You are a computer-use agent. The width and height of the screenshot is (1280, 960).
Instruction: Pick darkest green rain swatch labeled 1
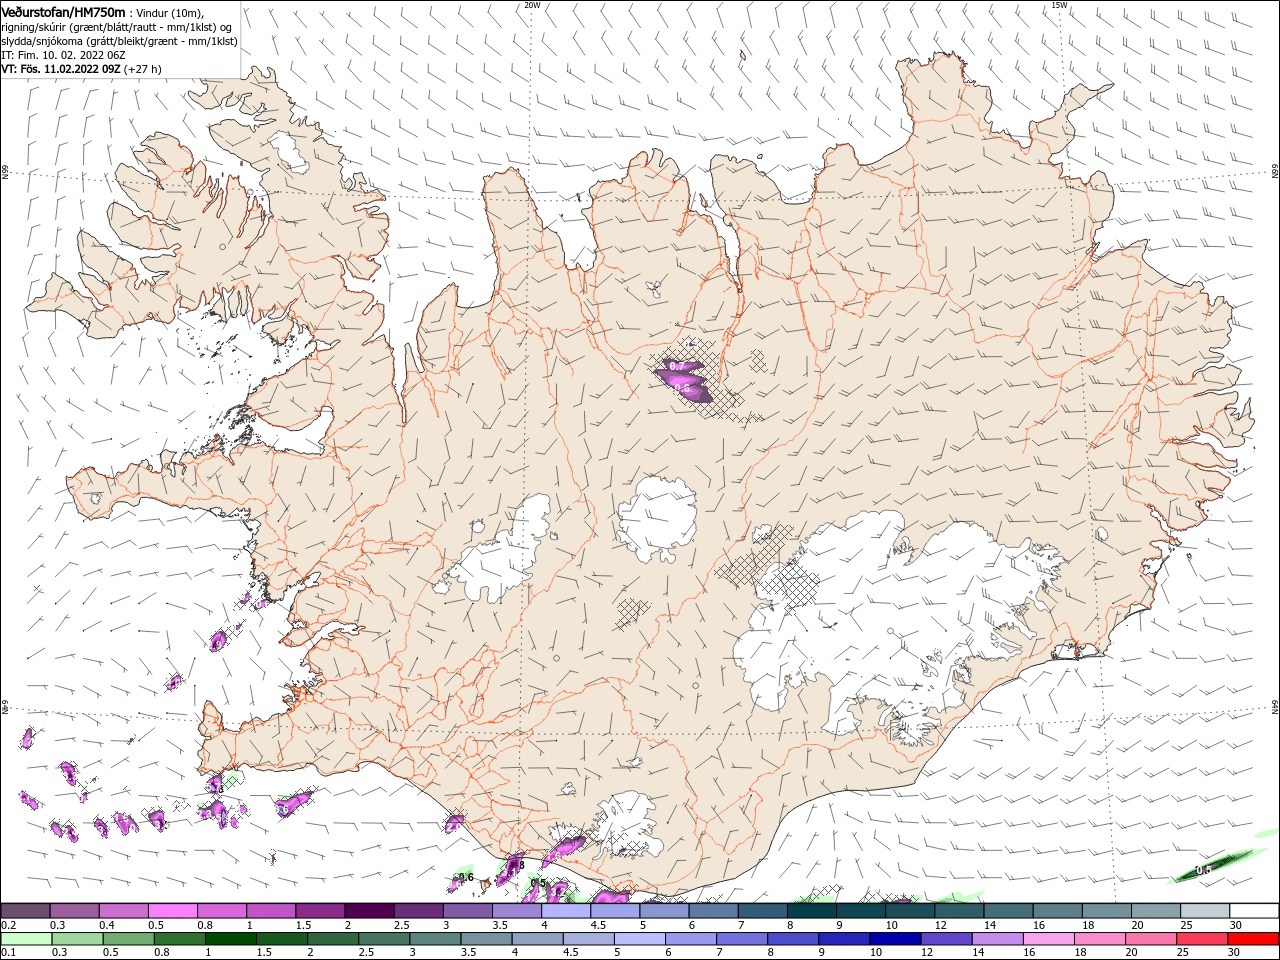(x=230, y=939)
